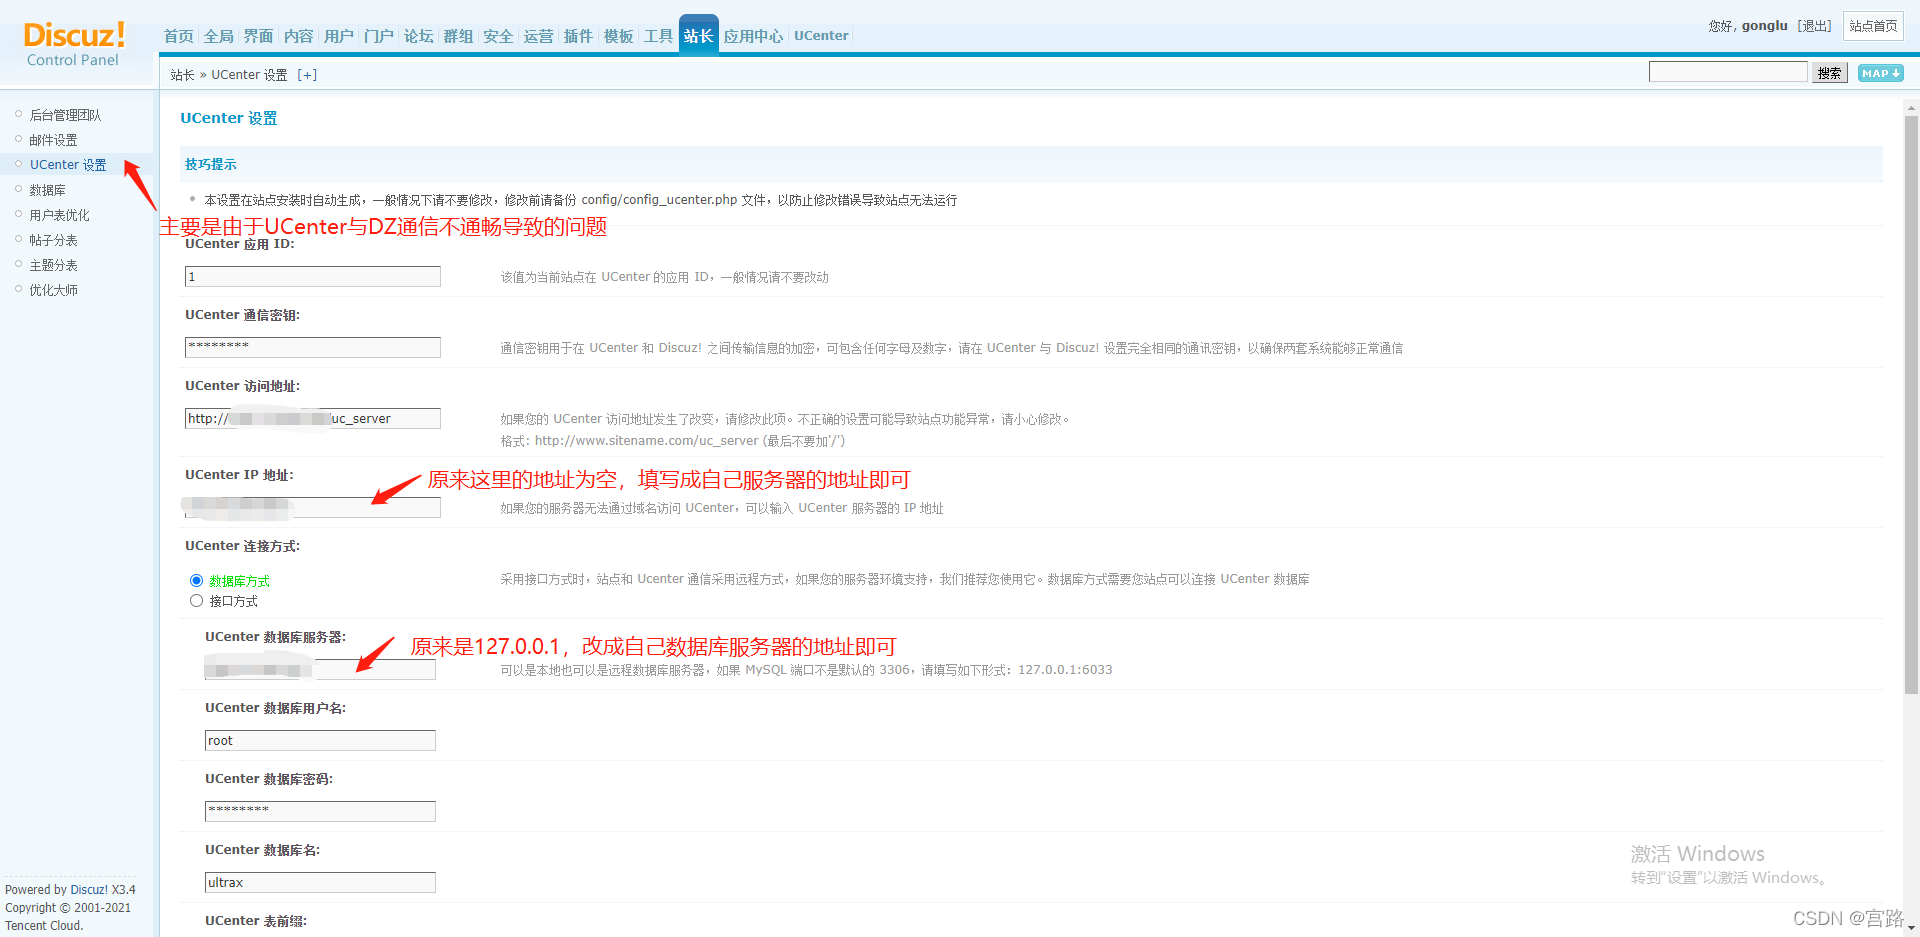Select the active 站长 tab
The height and width of the screenshot is (937, 1920).
pos(699,35)
